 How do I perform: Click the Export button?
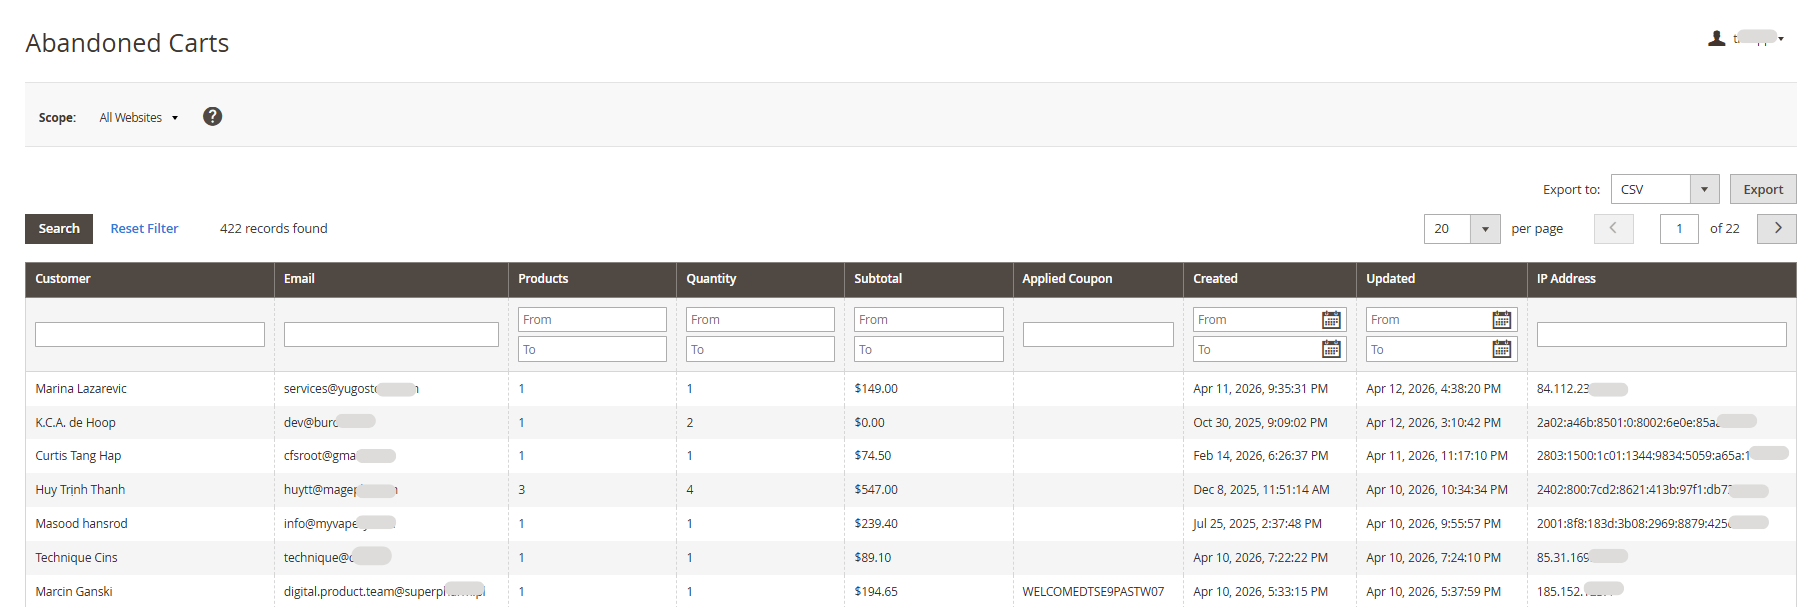[x=1763, y=189]
